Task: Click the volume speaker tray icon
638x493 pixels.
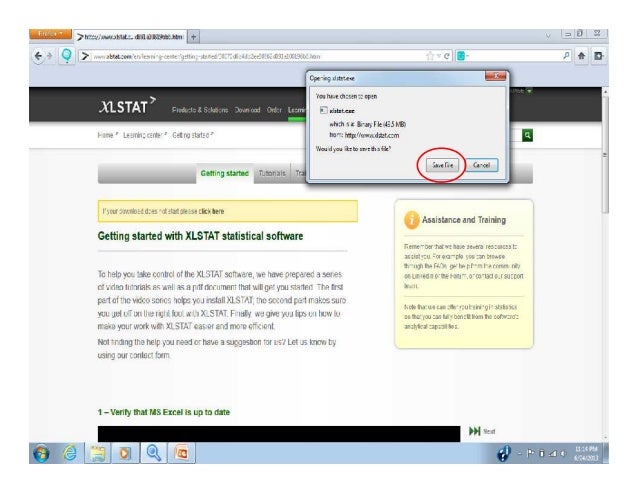Action: [564, 453]
